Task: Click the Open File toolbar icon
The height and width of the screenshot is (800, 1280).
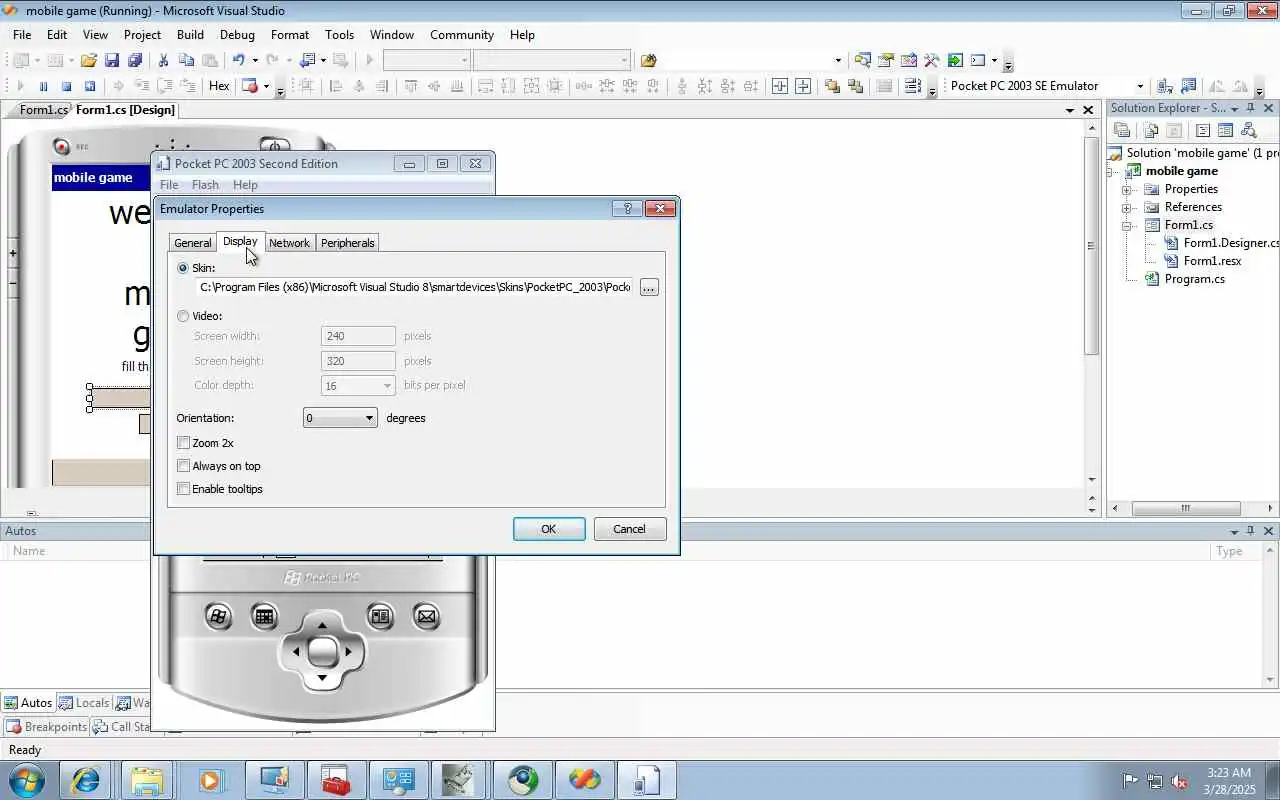Action: tap(89, 60)
